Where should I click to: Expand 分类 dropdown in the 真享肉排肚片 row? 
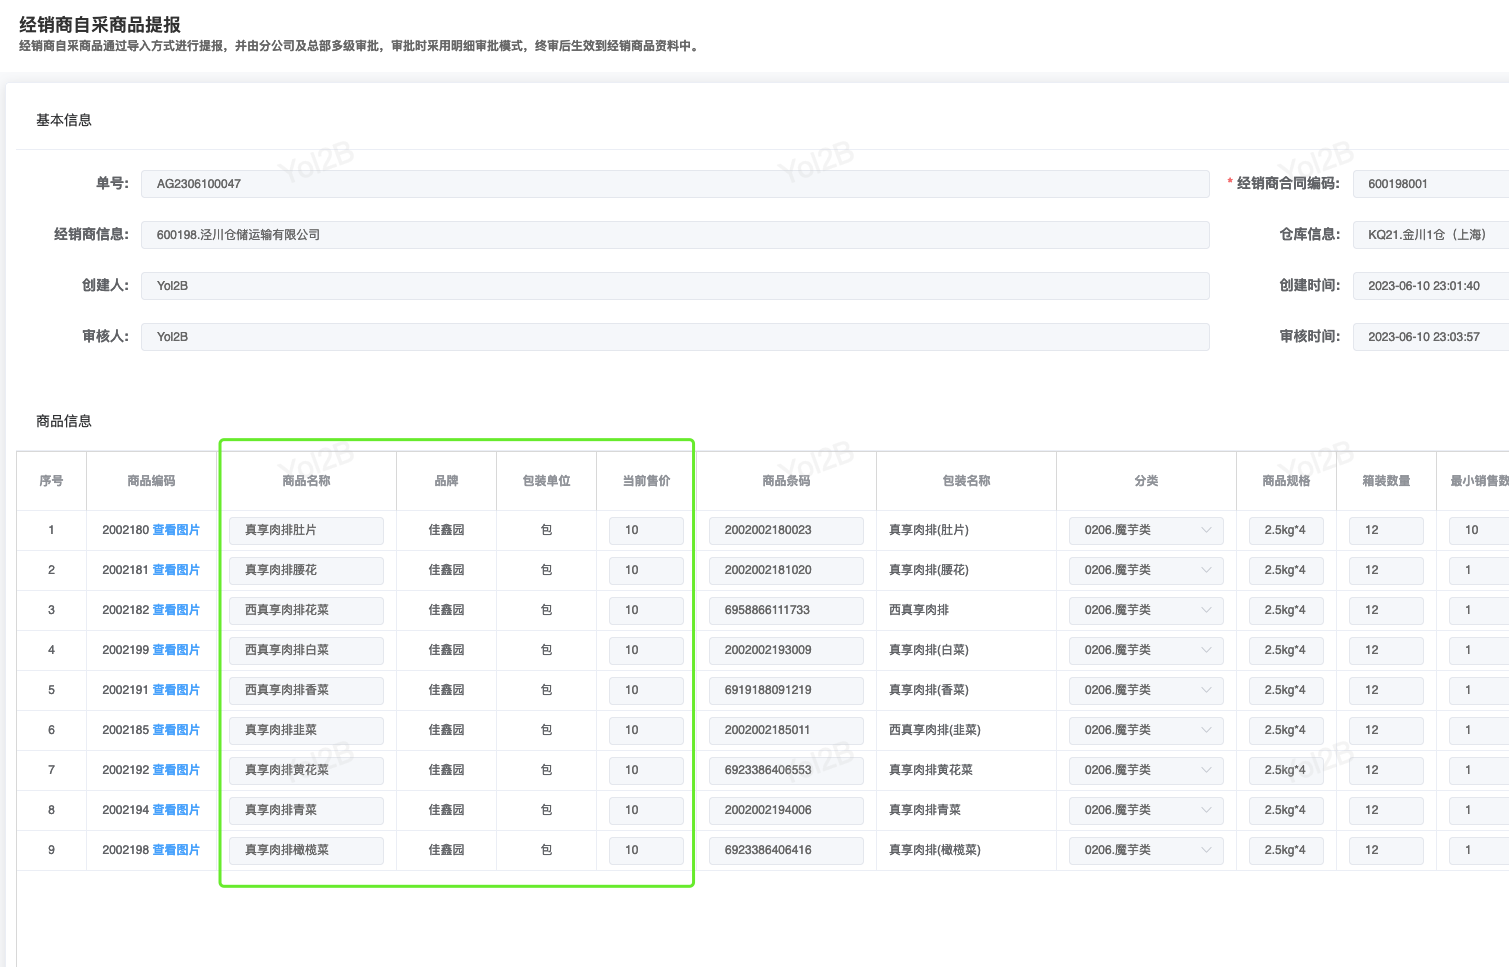pyautogui.click(x=1146, y=530)
